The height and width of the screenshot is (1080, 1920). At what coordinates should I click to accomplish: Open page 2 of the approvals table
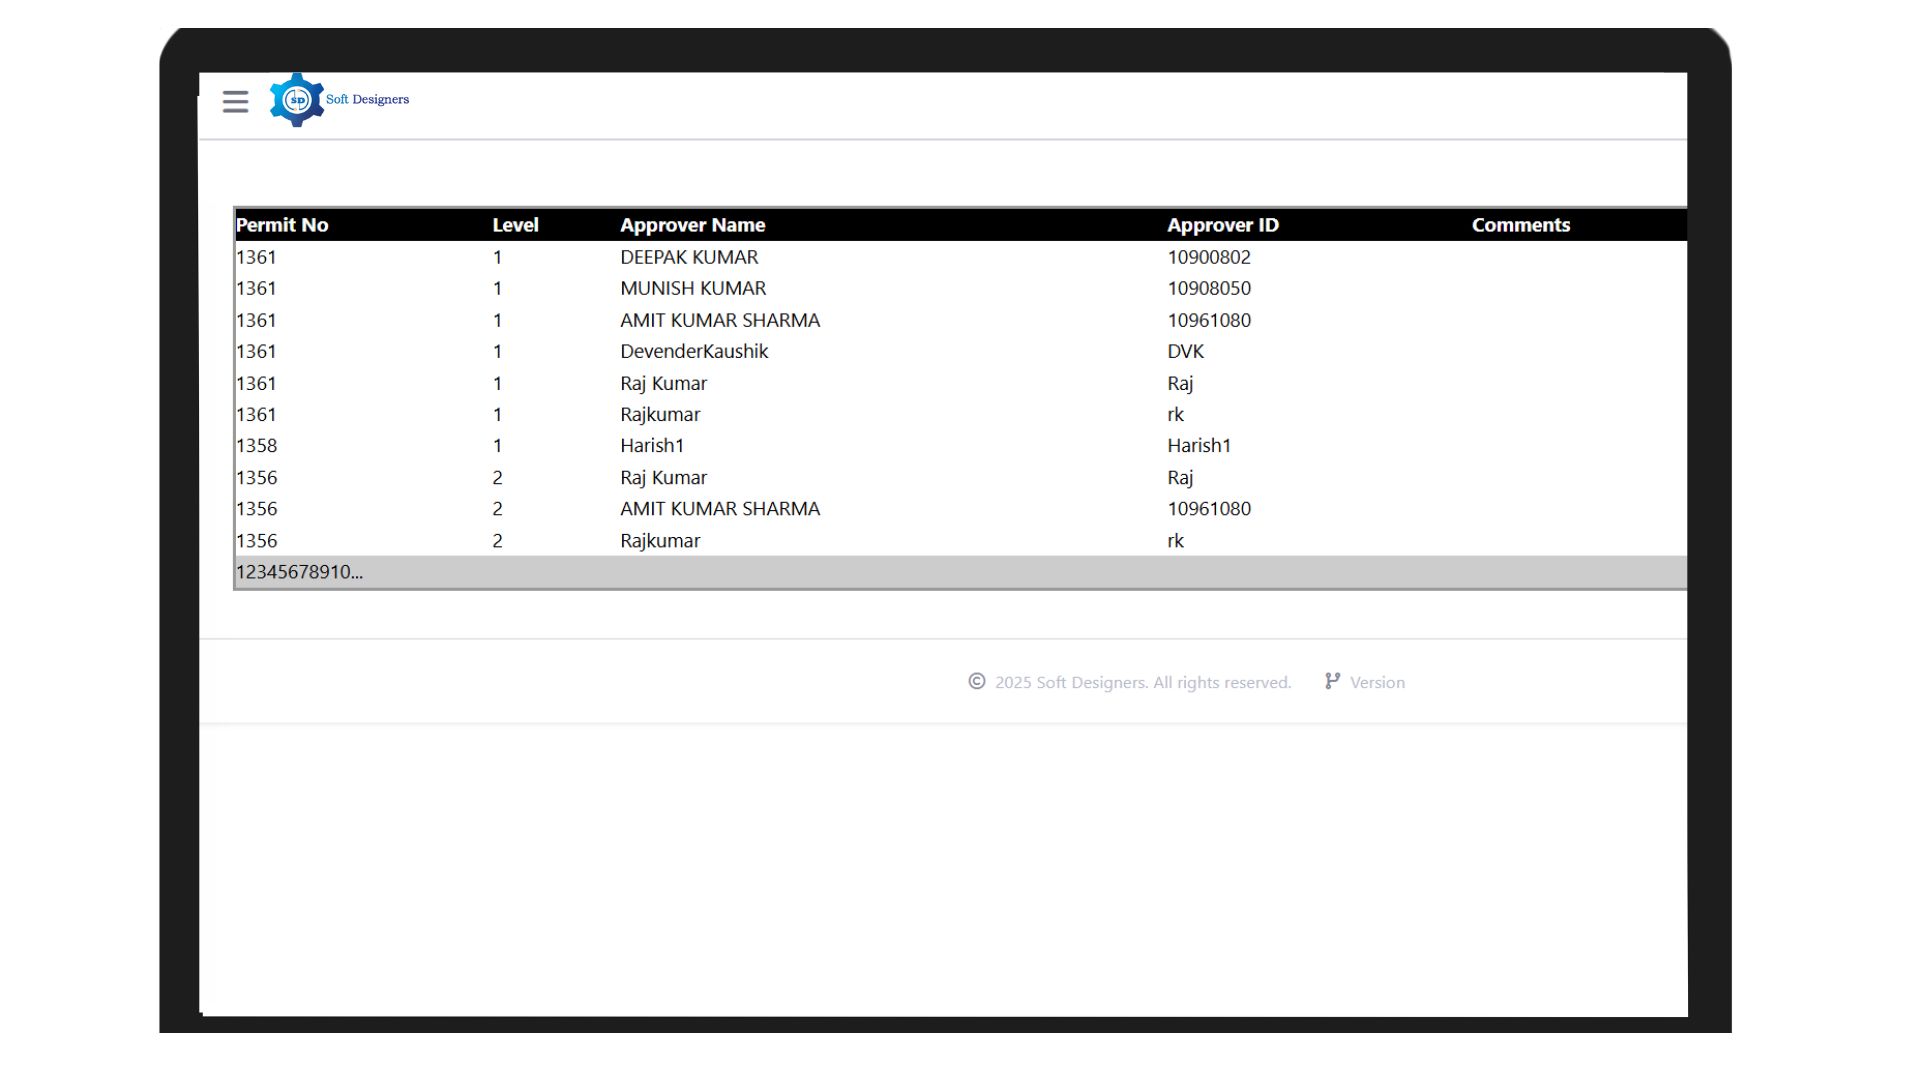[250, 572]
